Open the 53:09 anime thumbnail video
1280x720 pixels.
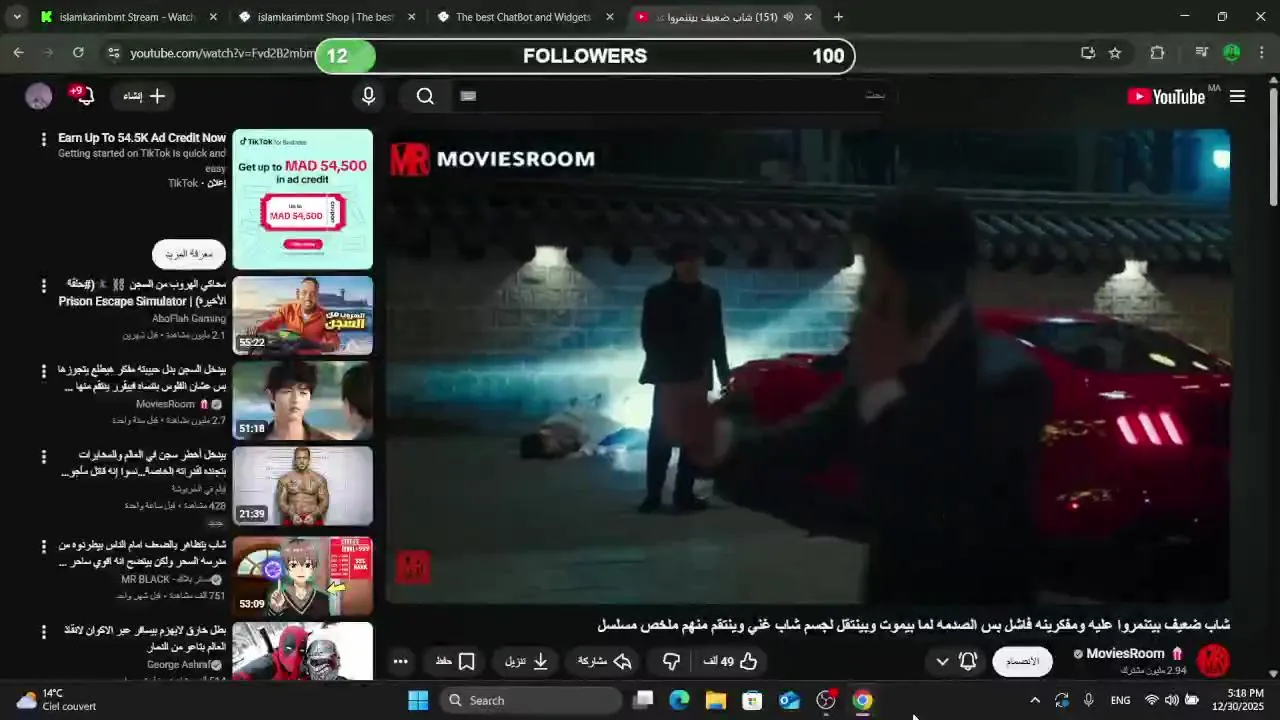[302, 575]
